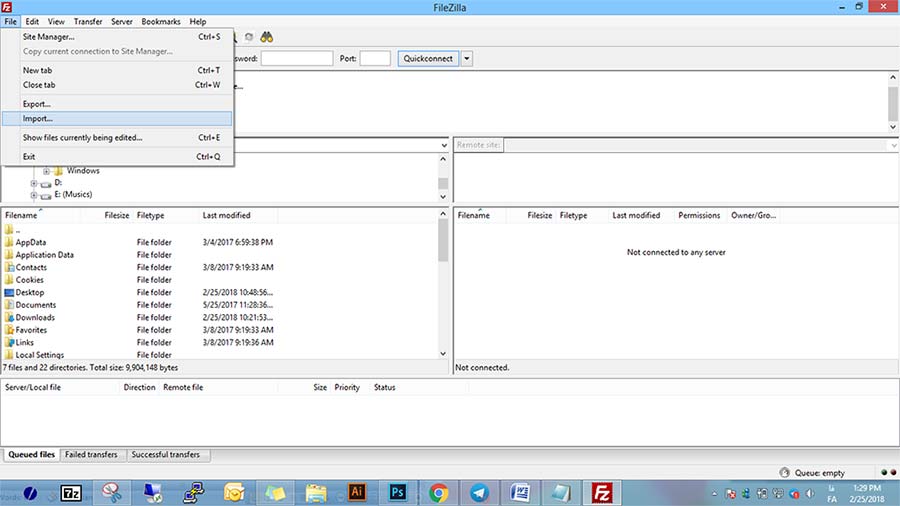Screen dimensions: 900x506
Task: Open the Transfer menu
Action: 88,21
